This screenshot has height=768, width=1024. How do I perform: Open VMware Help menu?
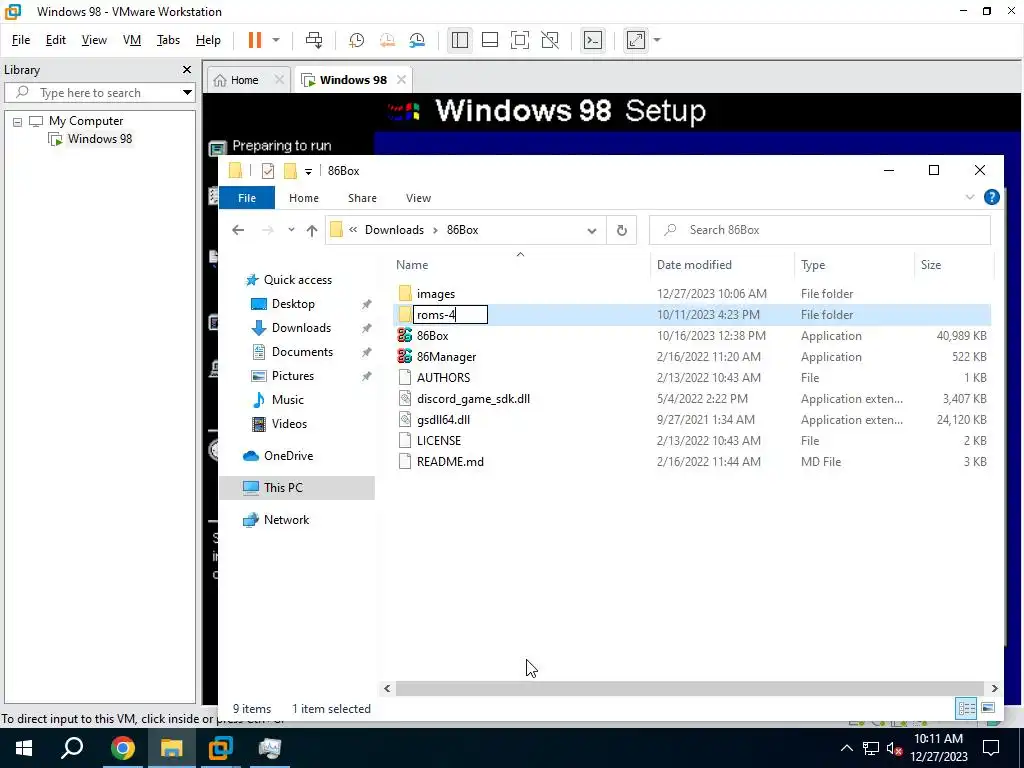(x=208, y=40)
